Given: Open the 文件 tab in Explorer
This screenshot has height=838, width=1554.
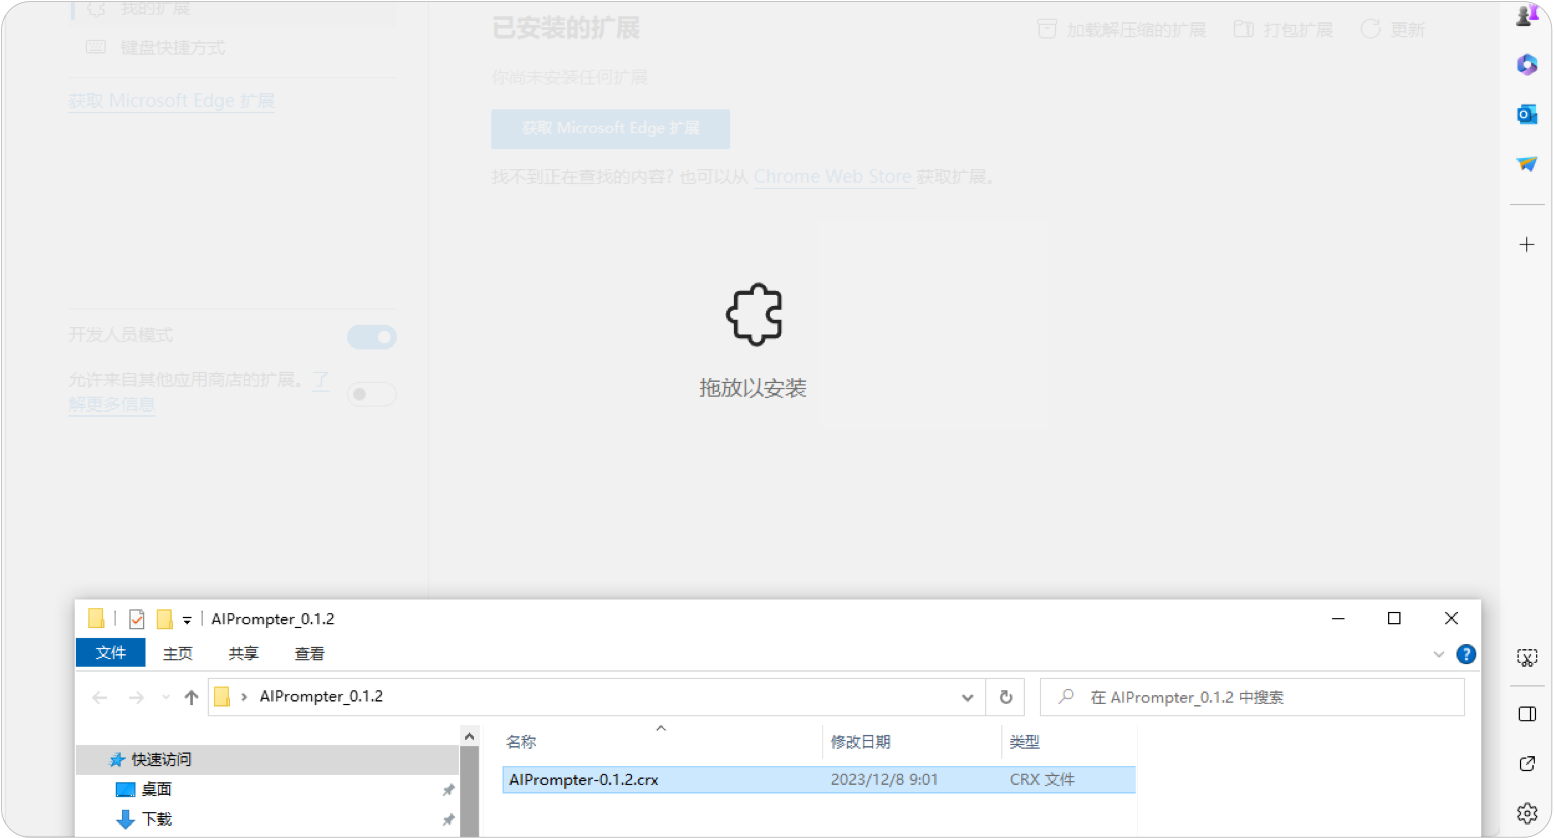Looking at the screenshot, I should pyautogui.click(x=111, y=653).
